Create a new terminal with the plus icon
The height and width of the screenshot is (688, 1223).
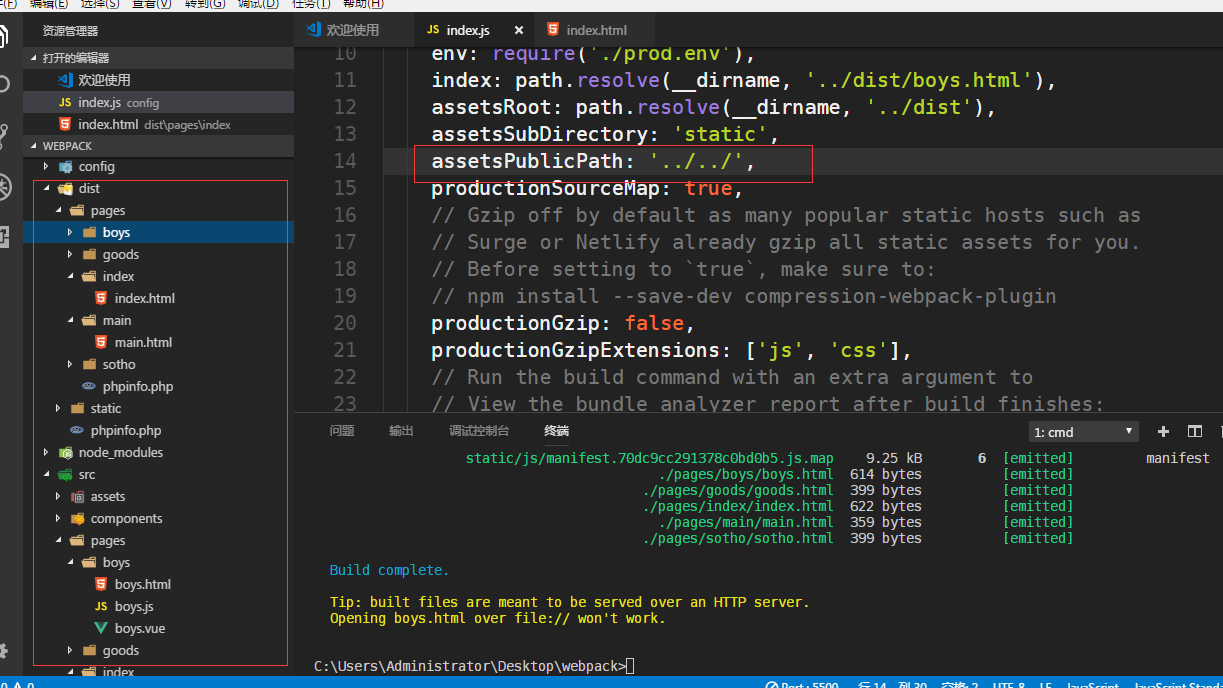(x=1163, y=431)
